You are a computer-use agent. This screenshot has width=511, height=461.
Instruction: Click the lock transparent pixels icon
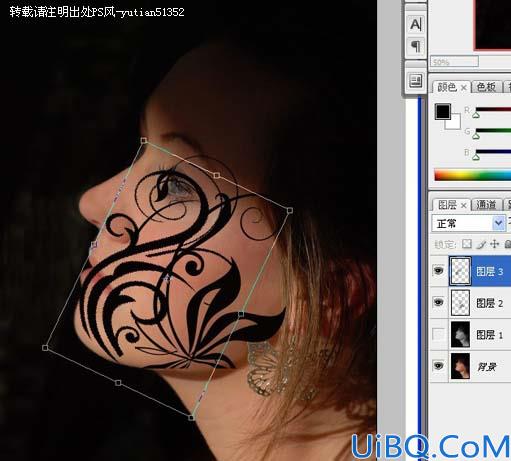(467, 244)
